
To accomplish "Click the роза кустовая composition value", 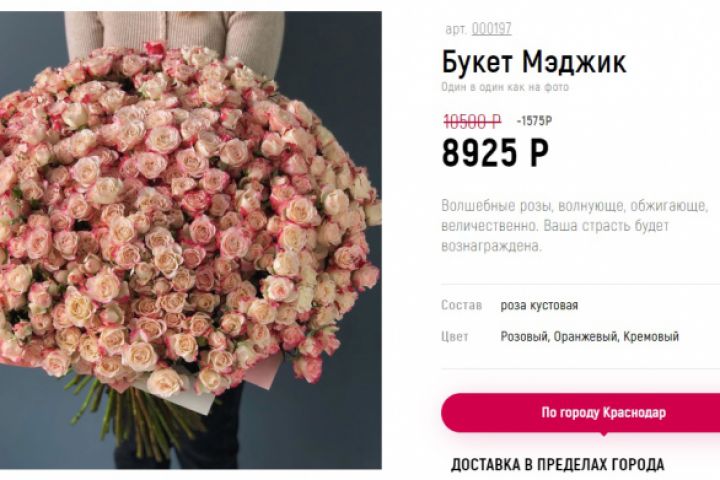I will (539, 305).
